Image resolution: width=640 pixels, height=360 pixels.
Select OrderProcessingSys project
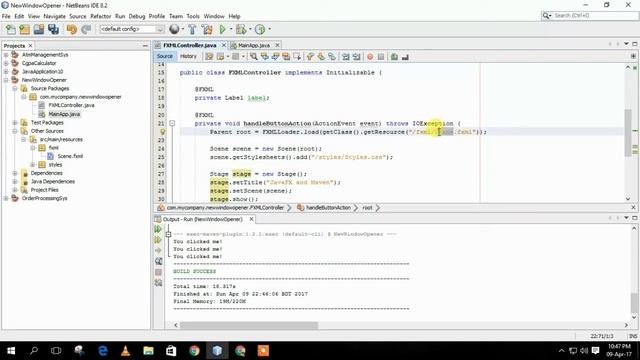pos(44,198)
